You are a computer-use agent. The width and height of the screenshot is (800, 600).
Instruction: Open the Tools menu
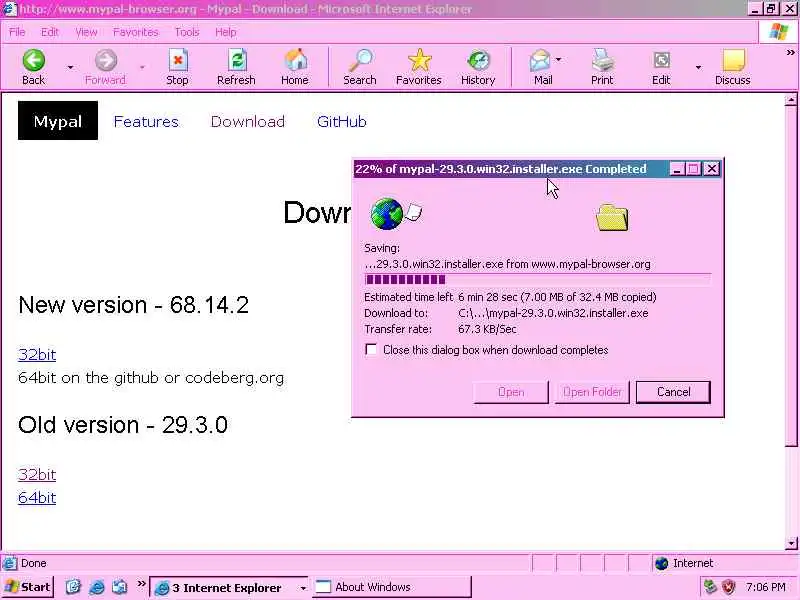click(187, 32)
